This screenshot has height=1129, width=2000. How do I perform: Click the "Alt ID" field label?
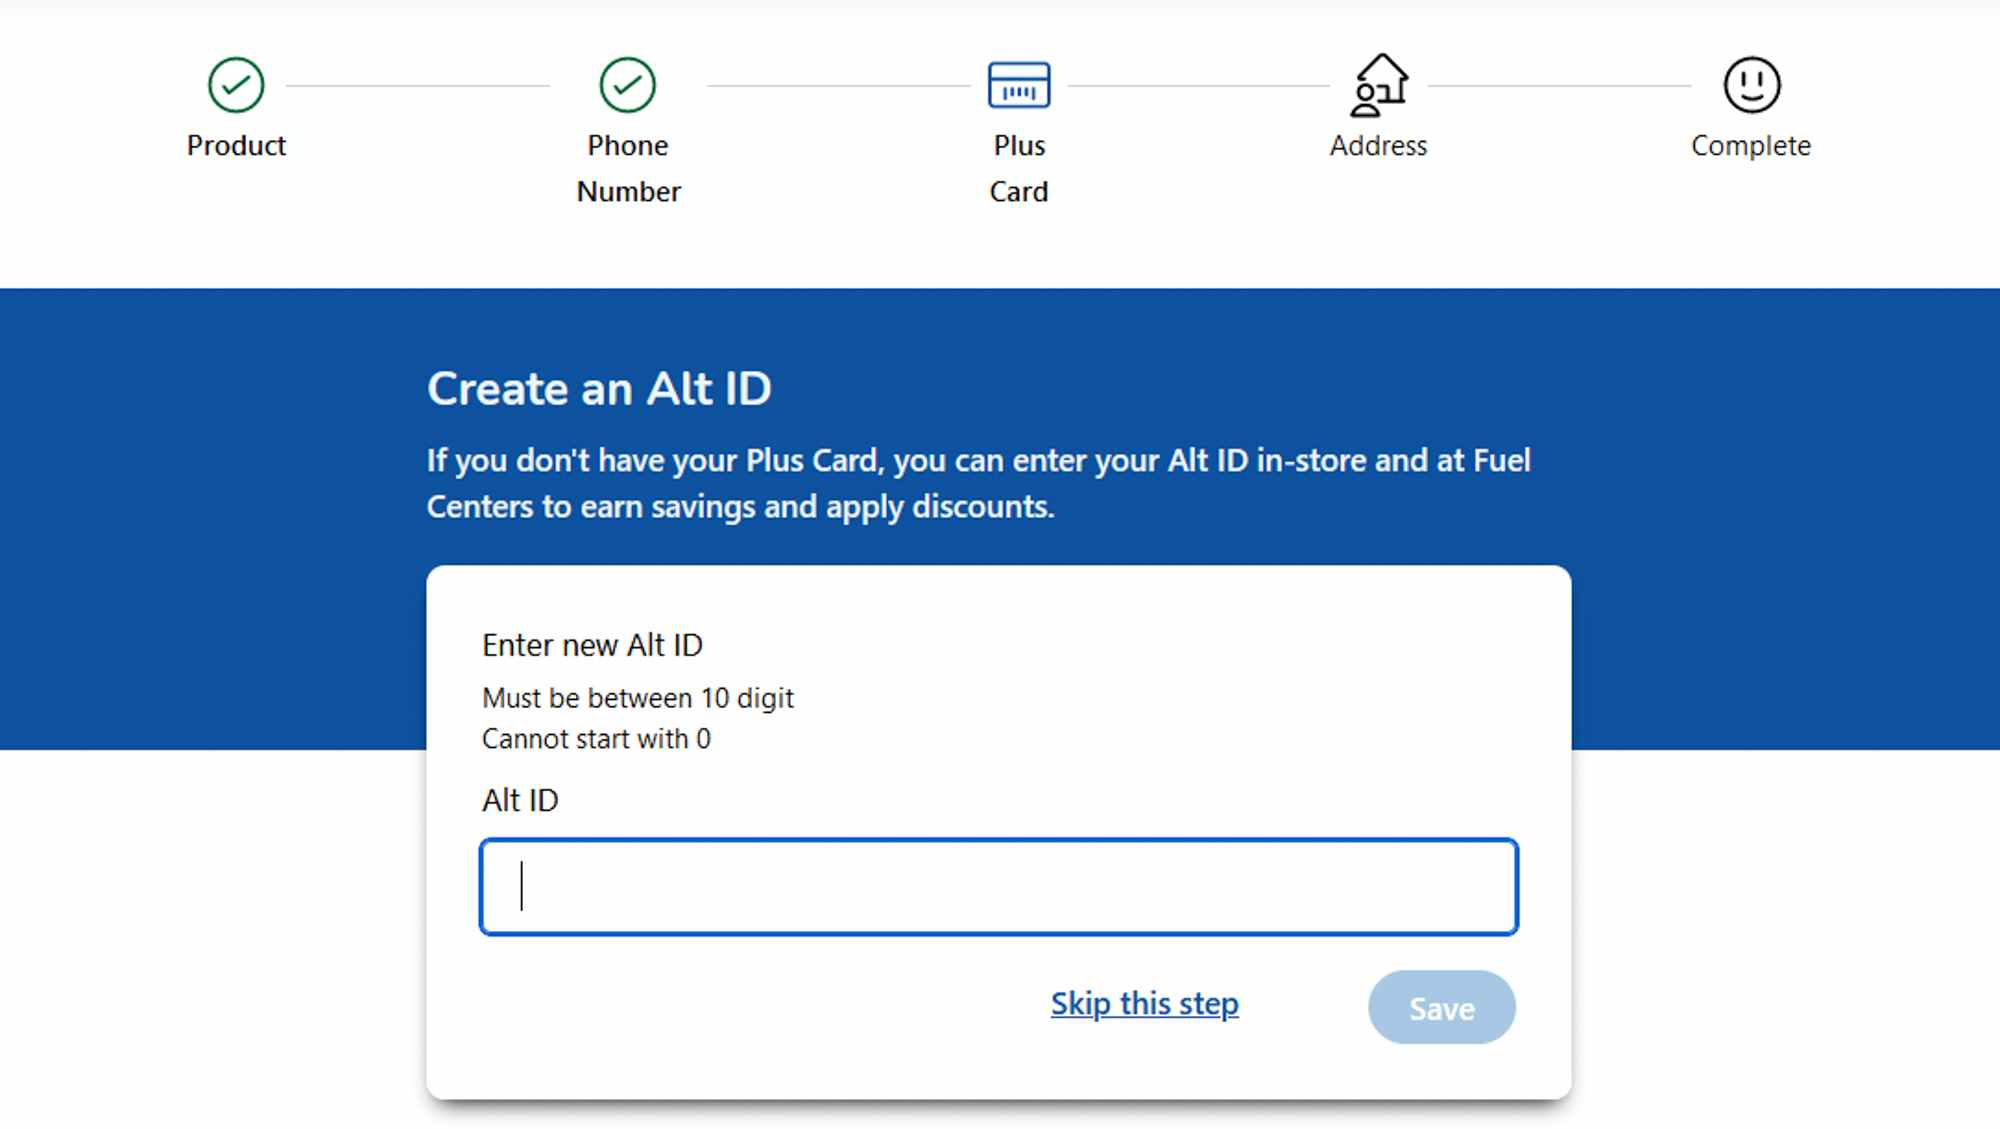click(520, 801)
